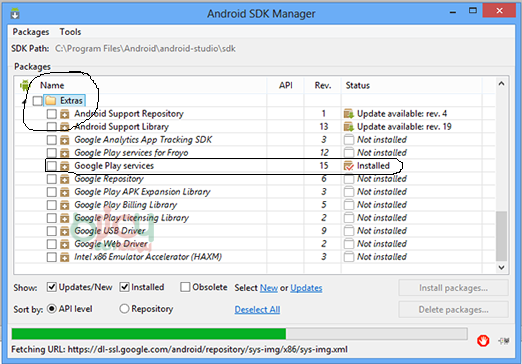The width and height of the screenshot is (522, 364).
Task: Click package icon of Google Play services for Froyo
Action: coord(65,153)
